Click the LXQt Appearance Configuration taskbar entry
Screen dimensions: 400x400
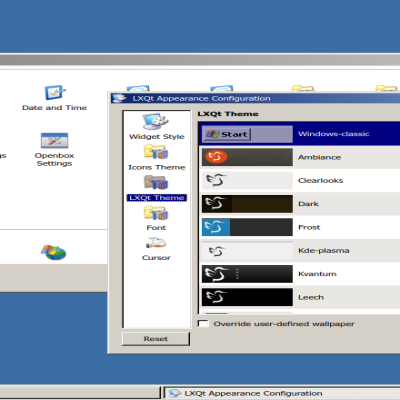282,393
